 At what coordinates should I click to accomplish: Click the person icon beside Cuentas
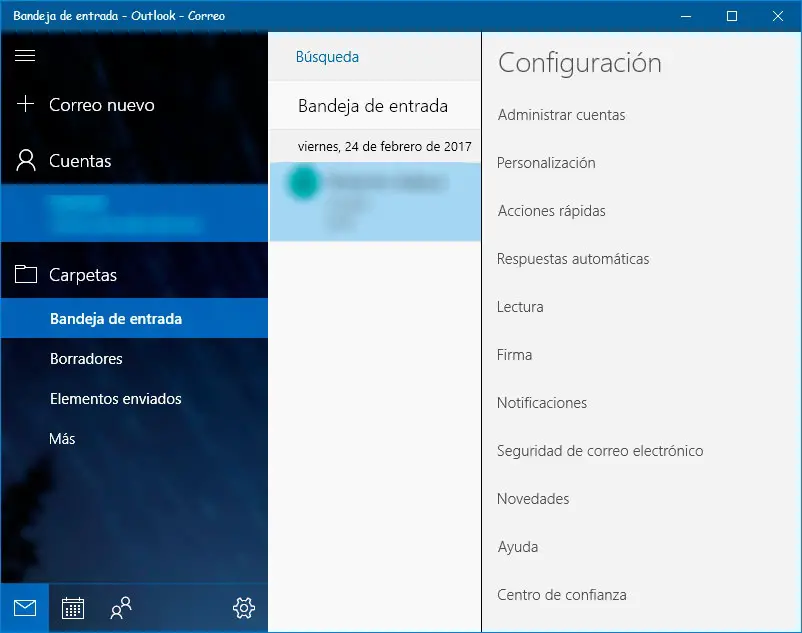26,161
